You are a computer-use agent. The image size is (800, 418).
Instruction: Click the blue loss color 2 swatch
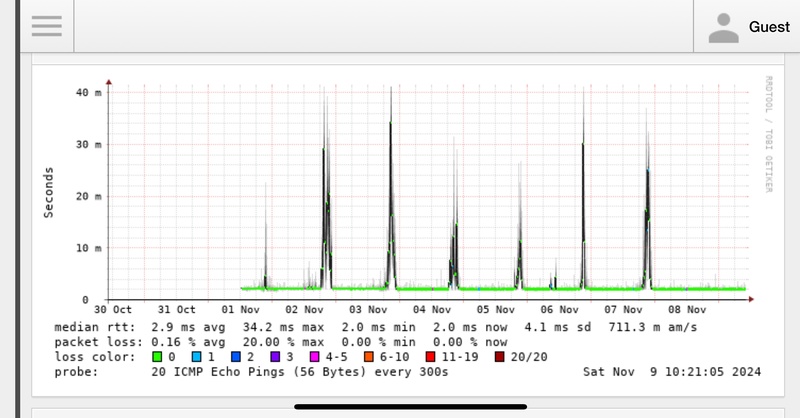pyautogui.click(x=236, y=357)
